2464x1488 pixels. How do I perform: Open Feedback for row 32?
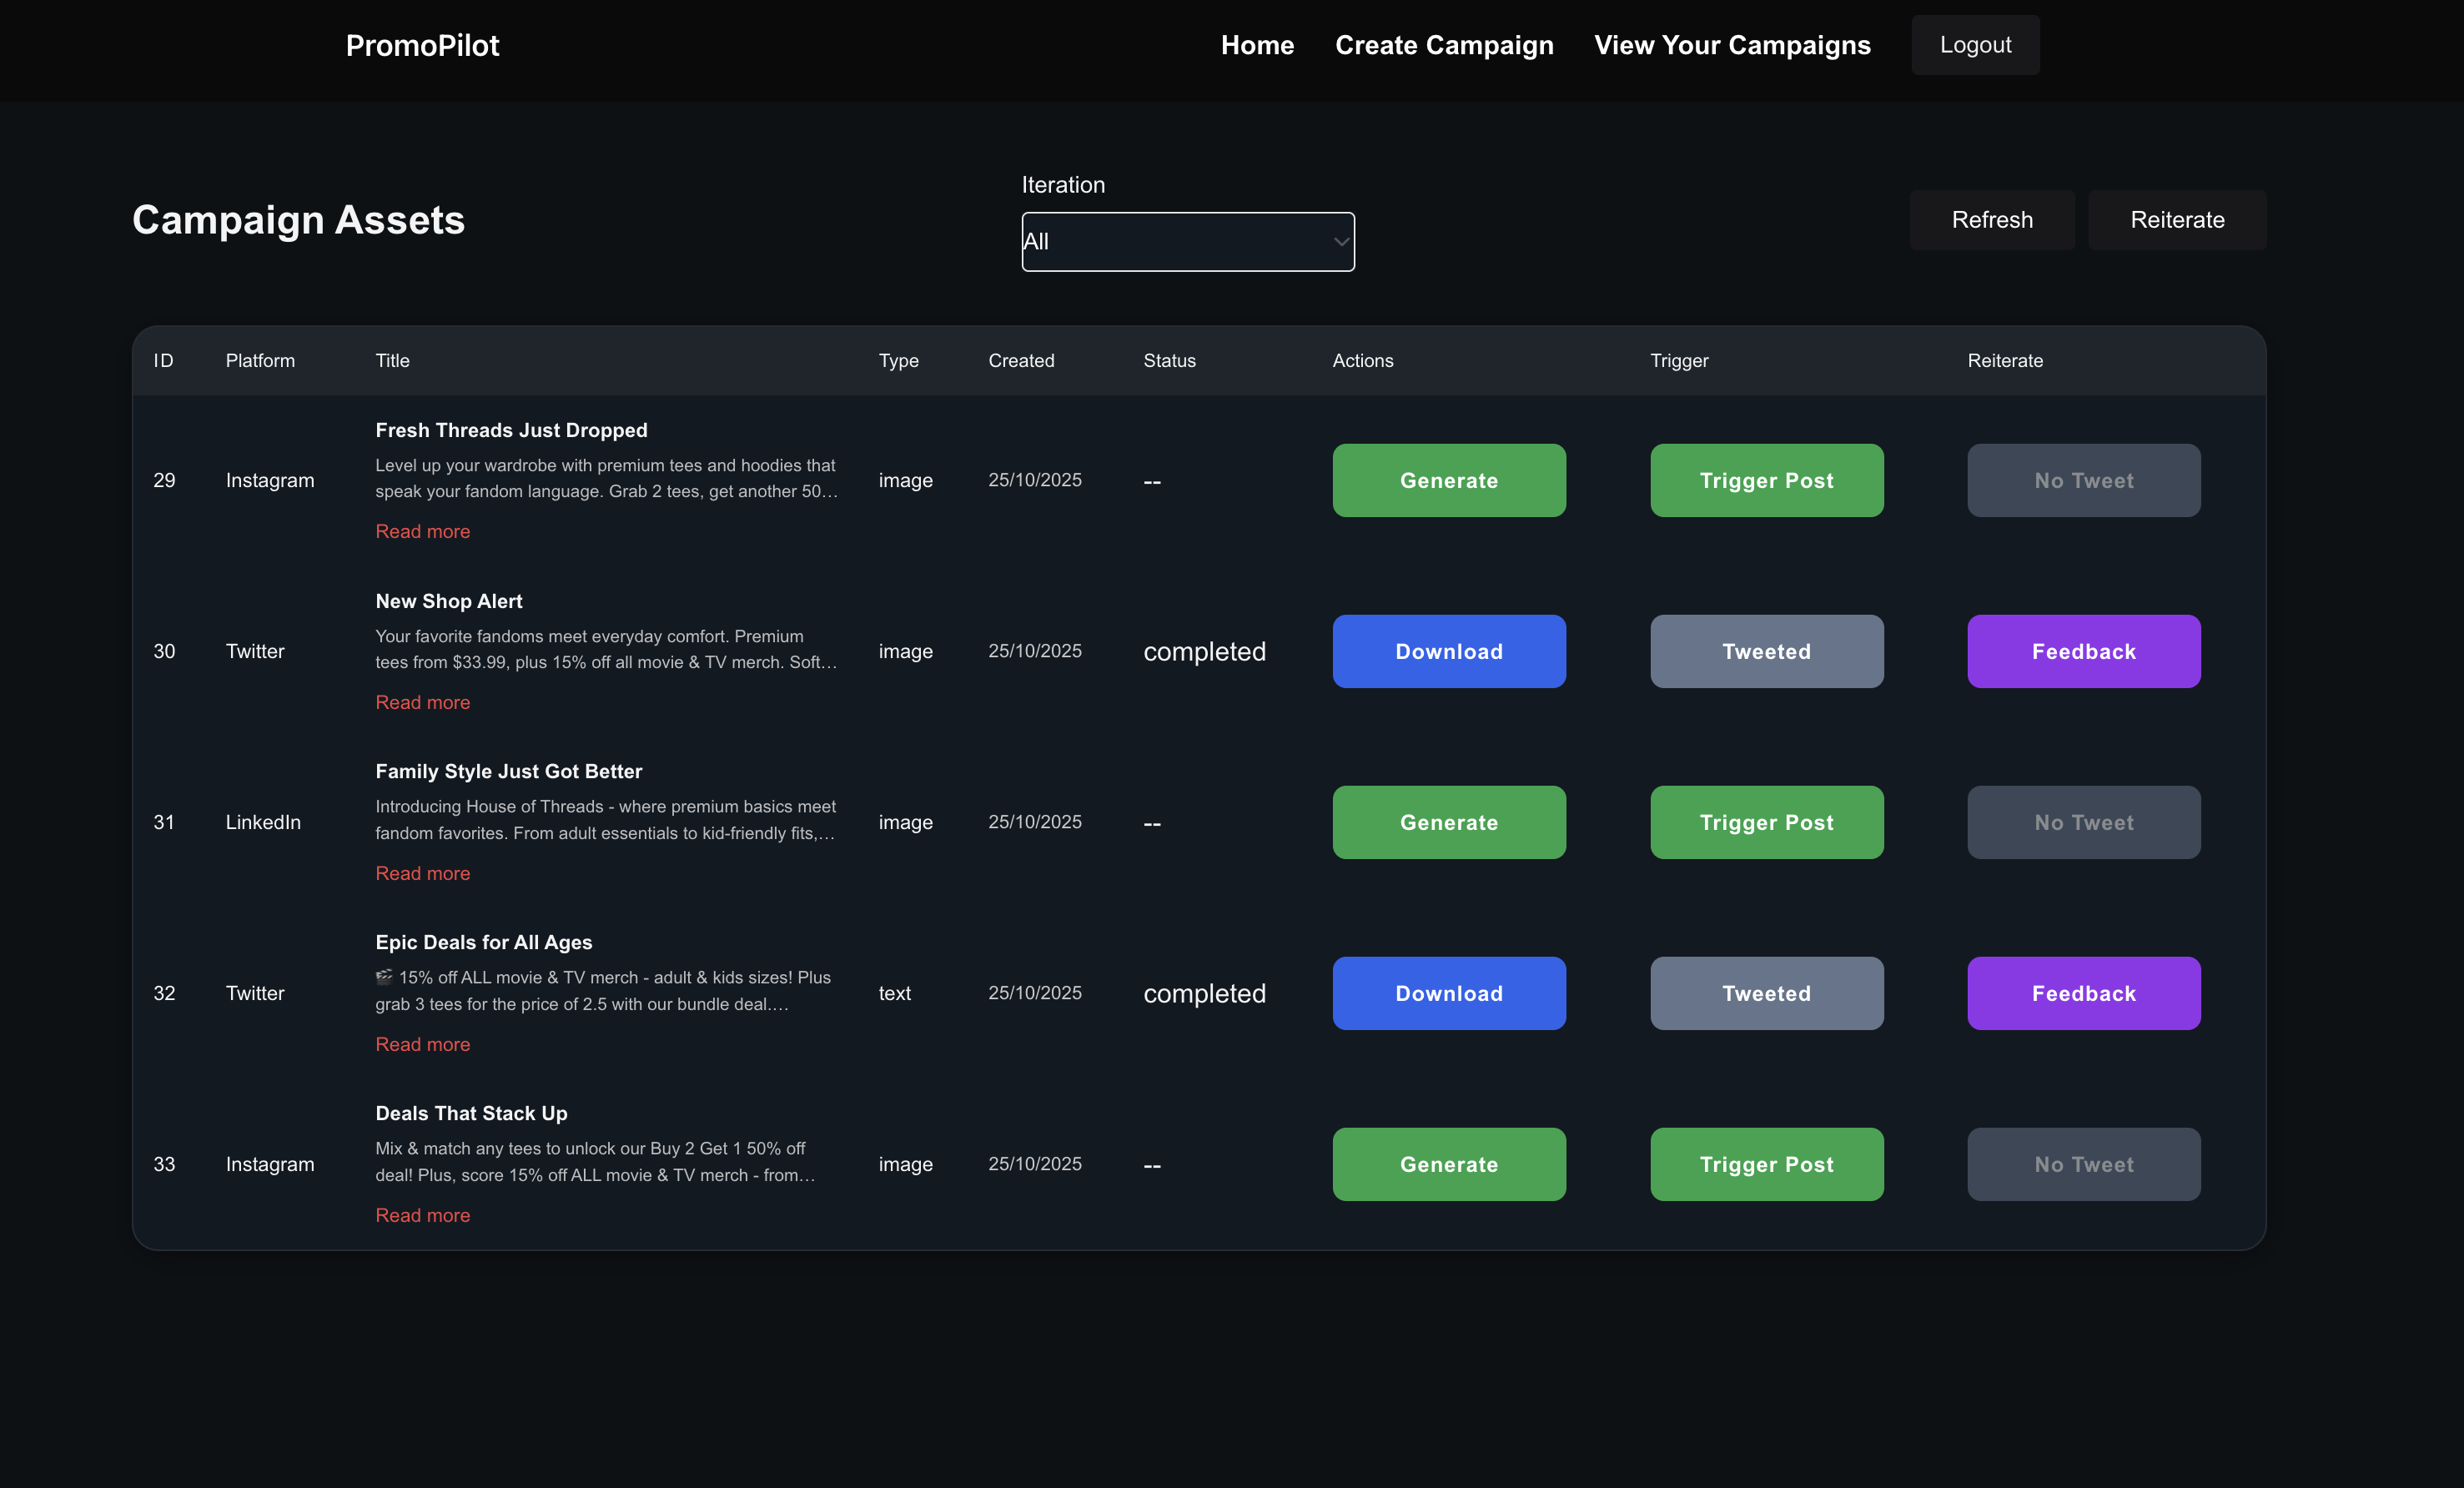[x=2083, y=993]
